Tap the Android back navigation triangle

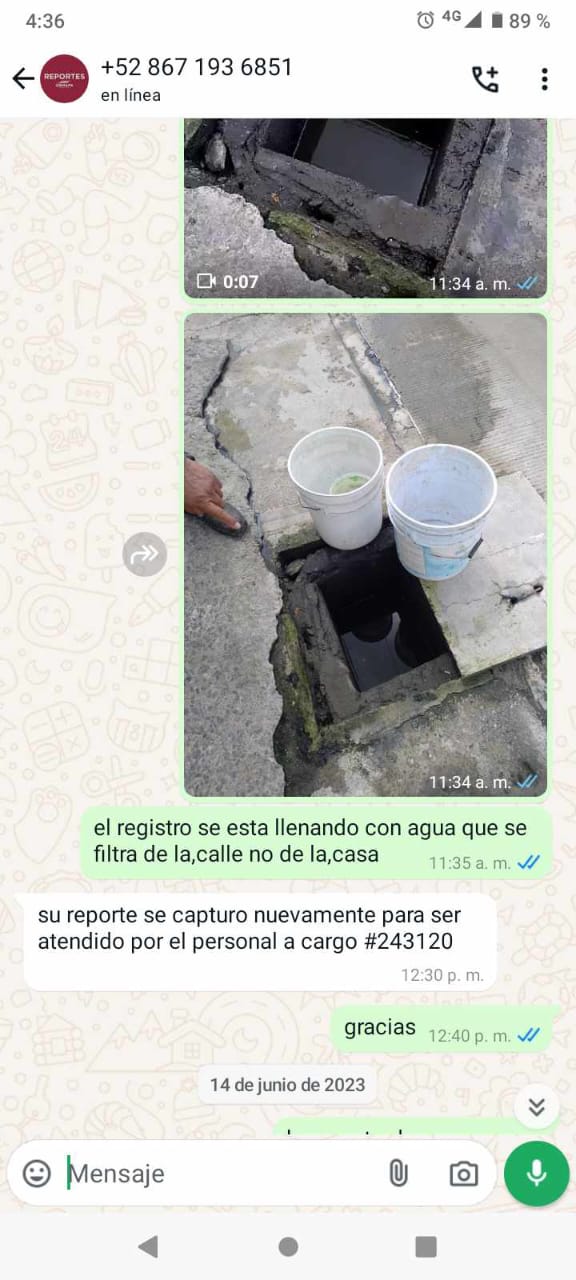[x=148, y=1246]
